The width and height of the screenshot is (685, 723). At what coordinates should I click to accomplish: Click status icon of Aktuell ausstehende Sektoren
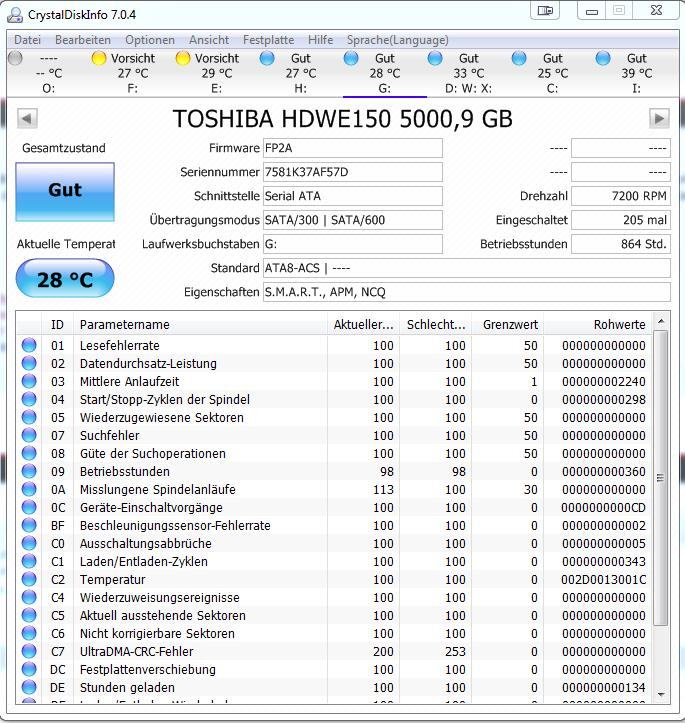pyautogui.click(x=29, y=615)
